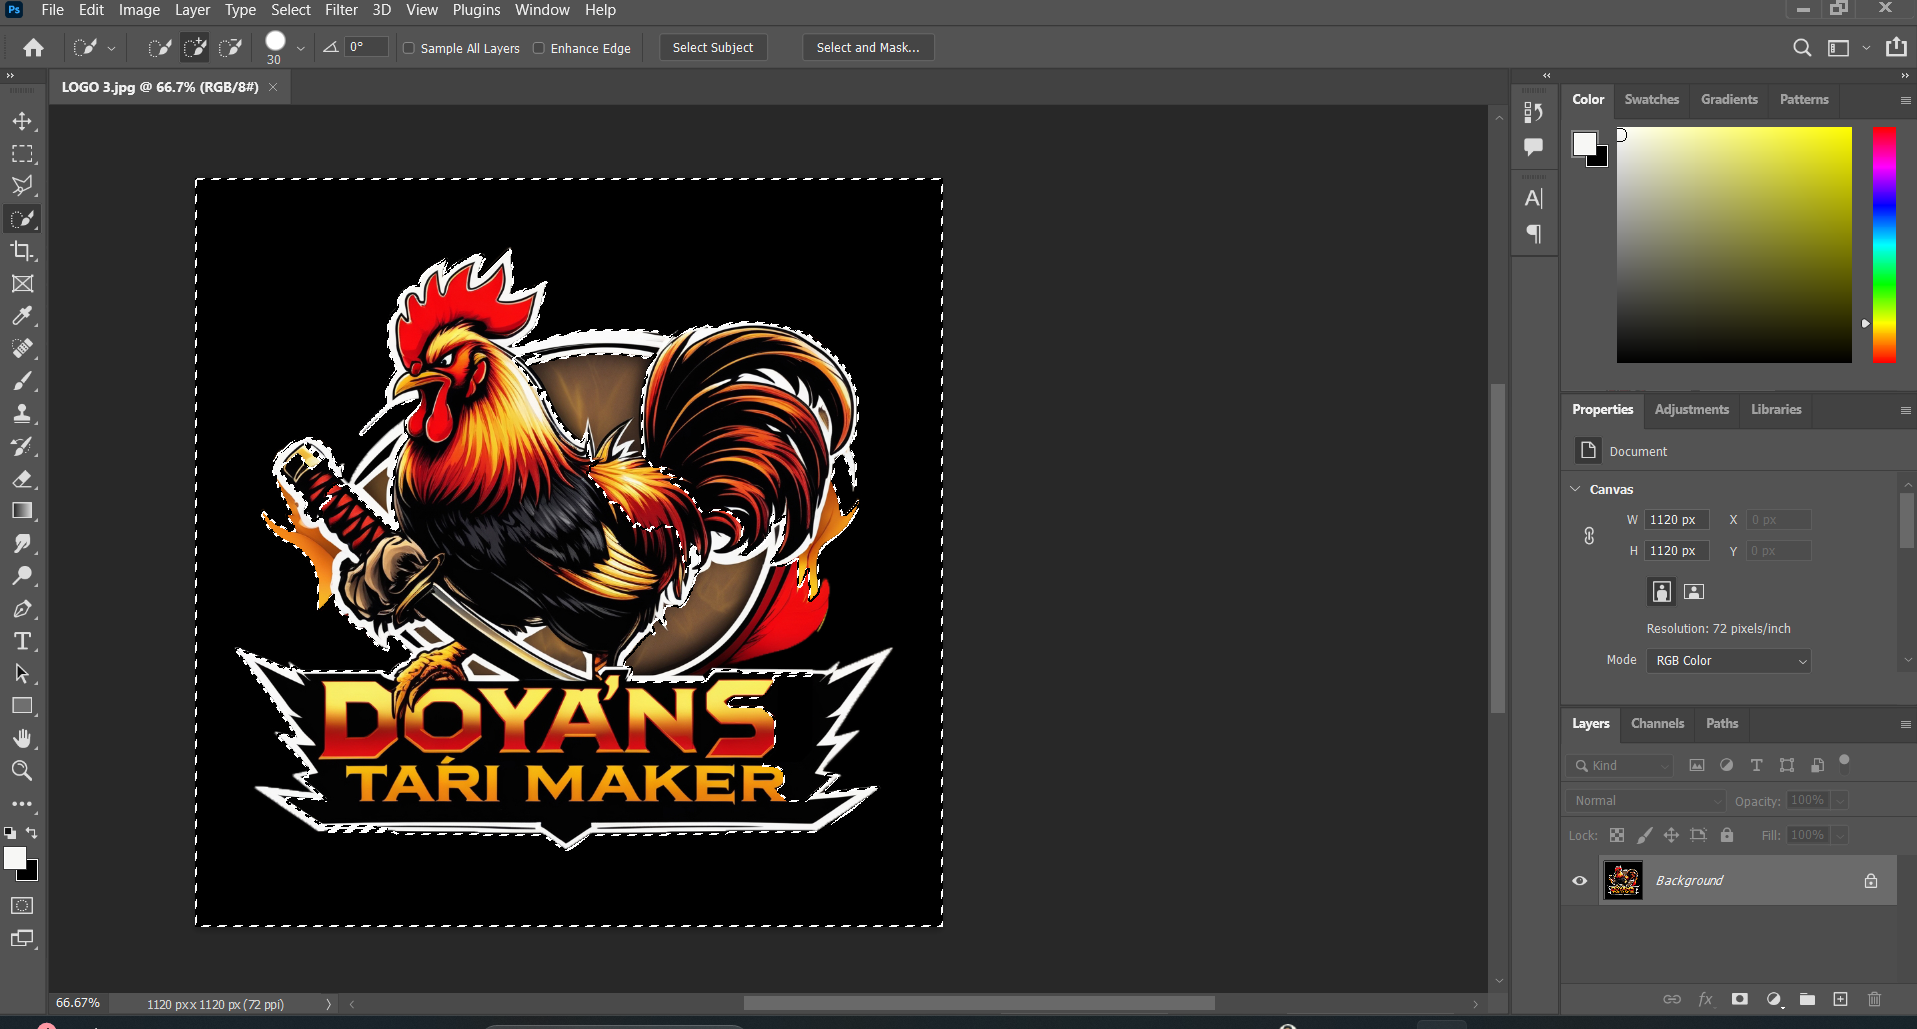
Task: Select the Clone Stamp tool
Action: (22, 413)
